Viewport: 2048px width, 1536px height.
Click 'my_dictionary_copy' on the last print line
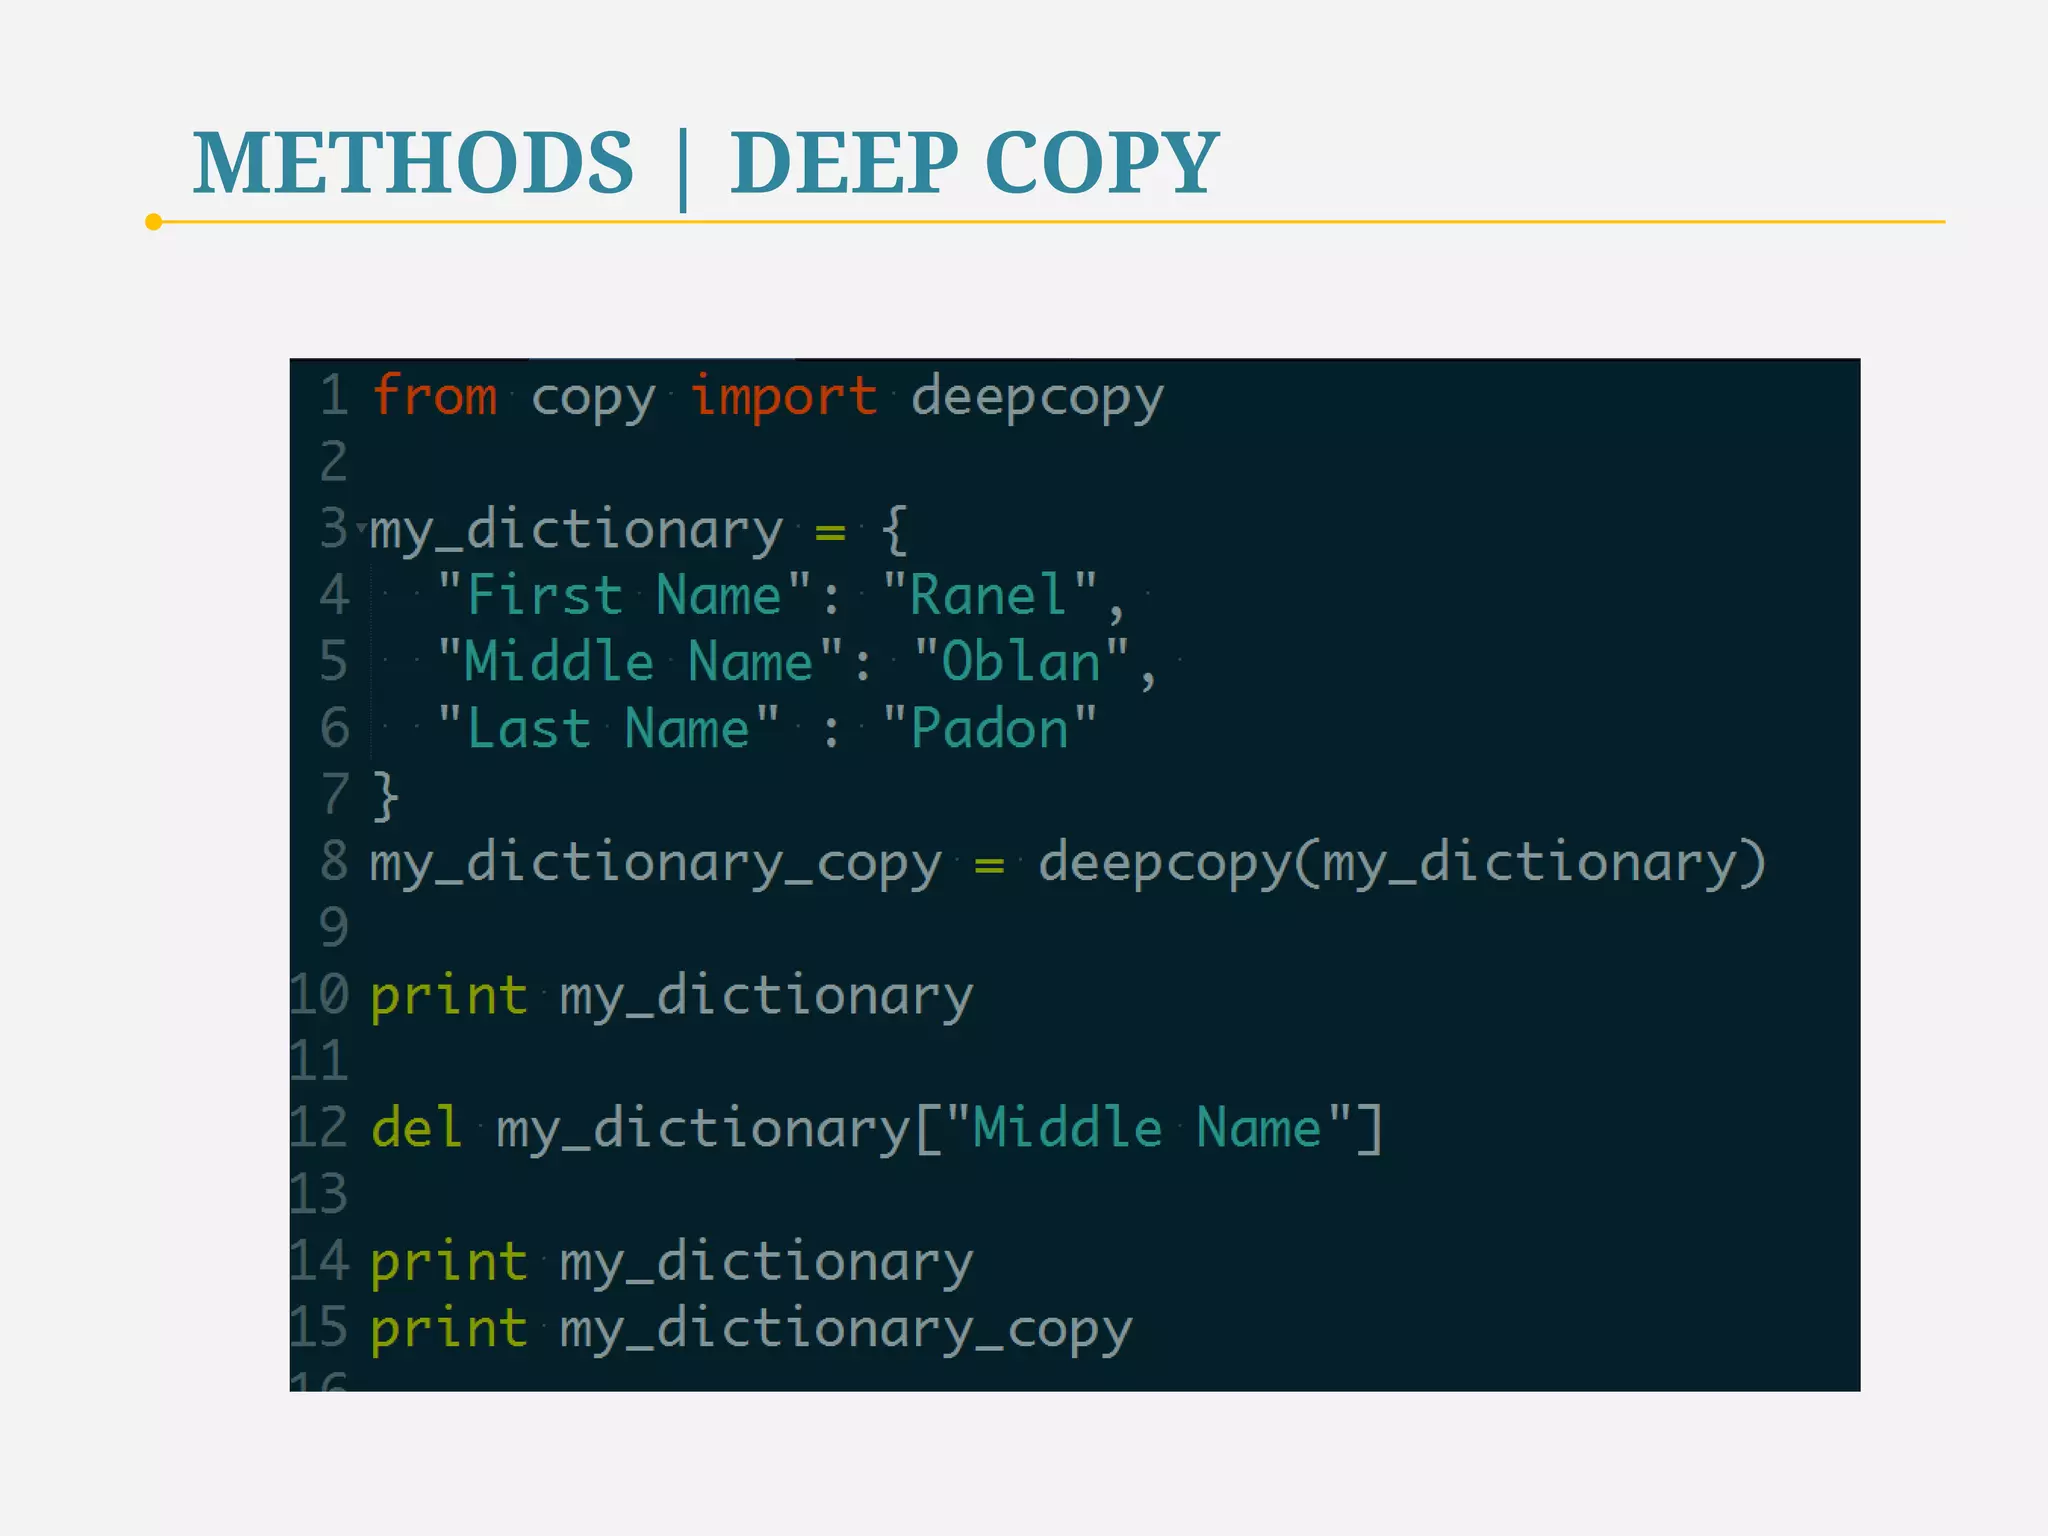[x=845, y=1330]
